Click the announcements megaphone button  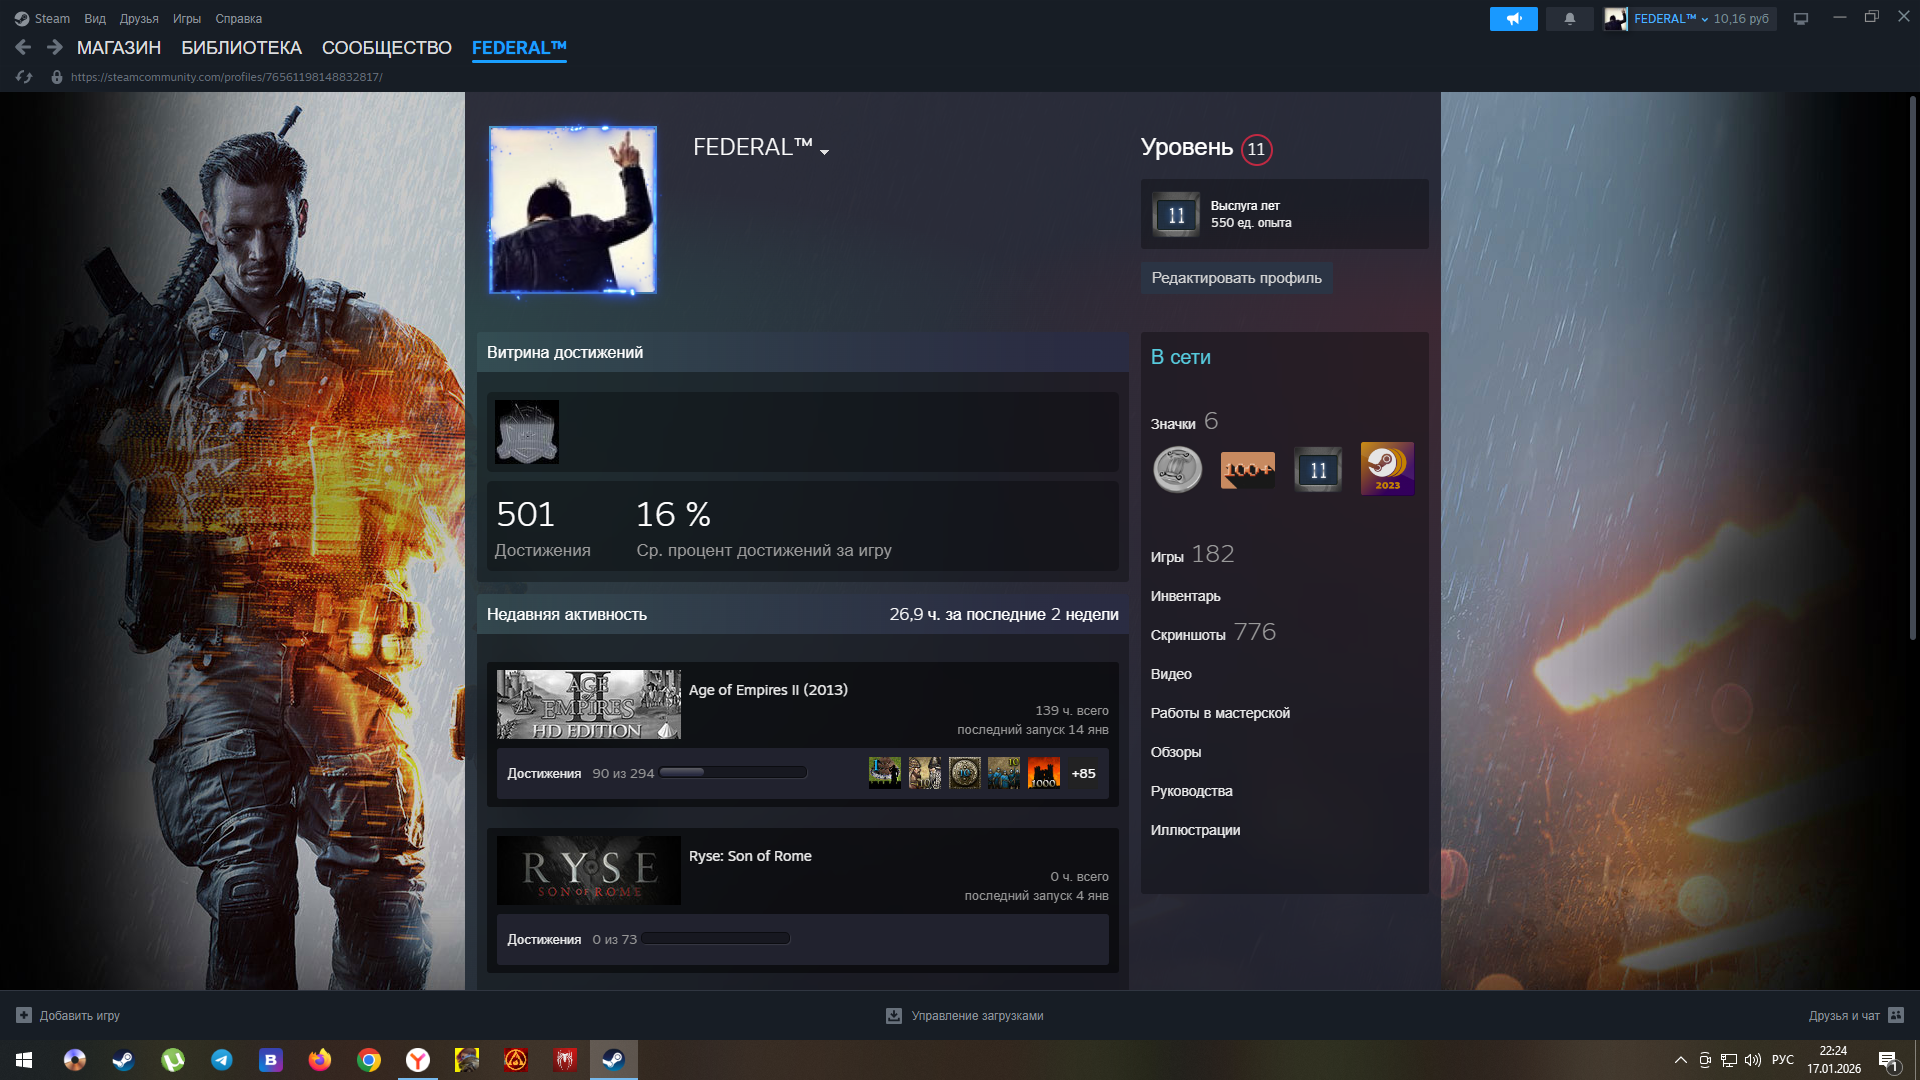[1513, 19]
